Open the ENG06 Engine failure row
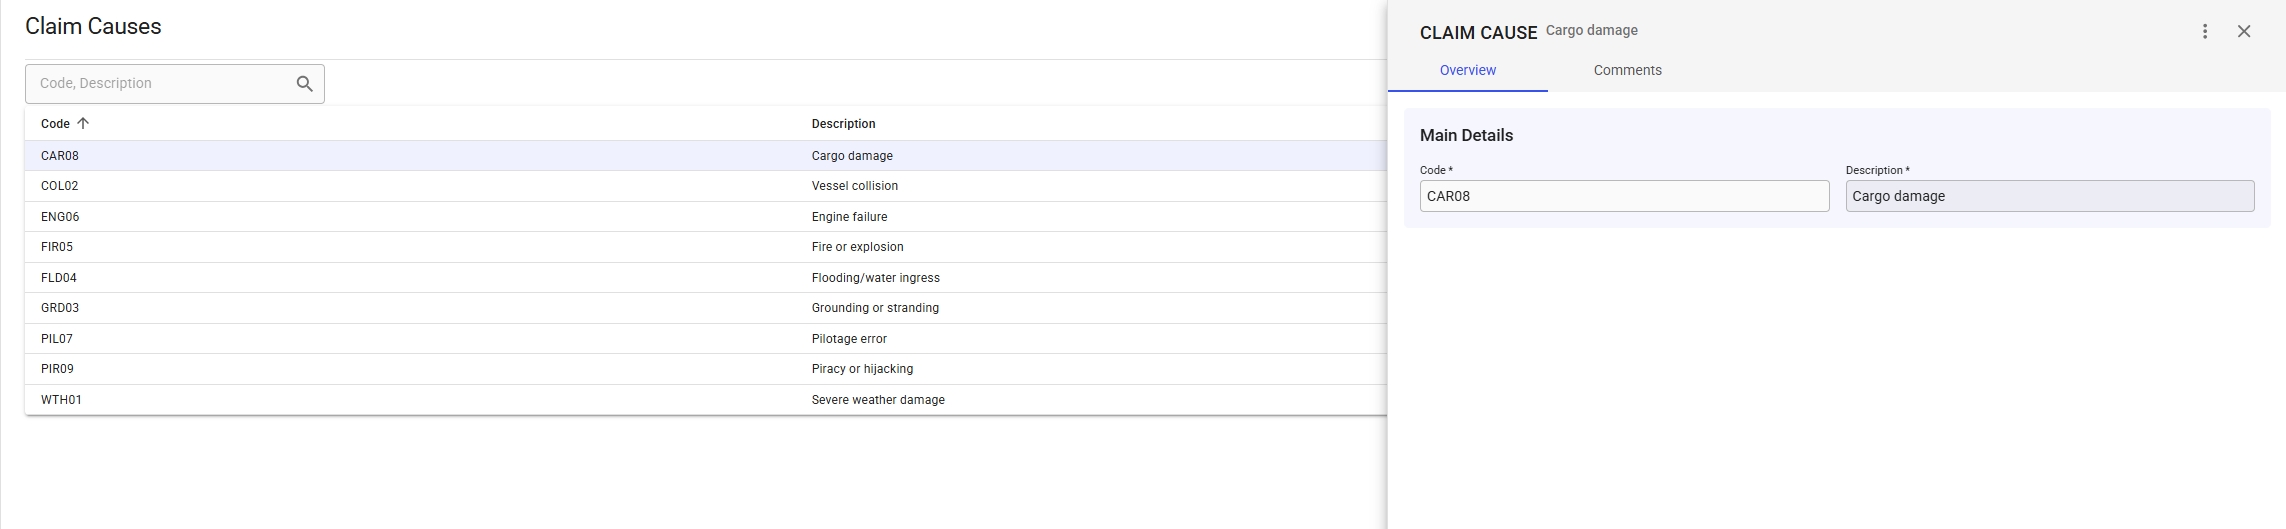 (x=700, y=217)
